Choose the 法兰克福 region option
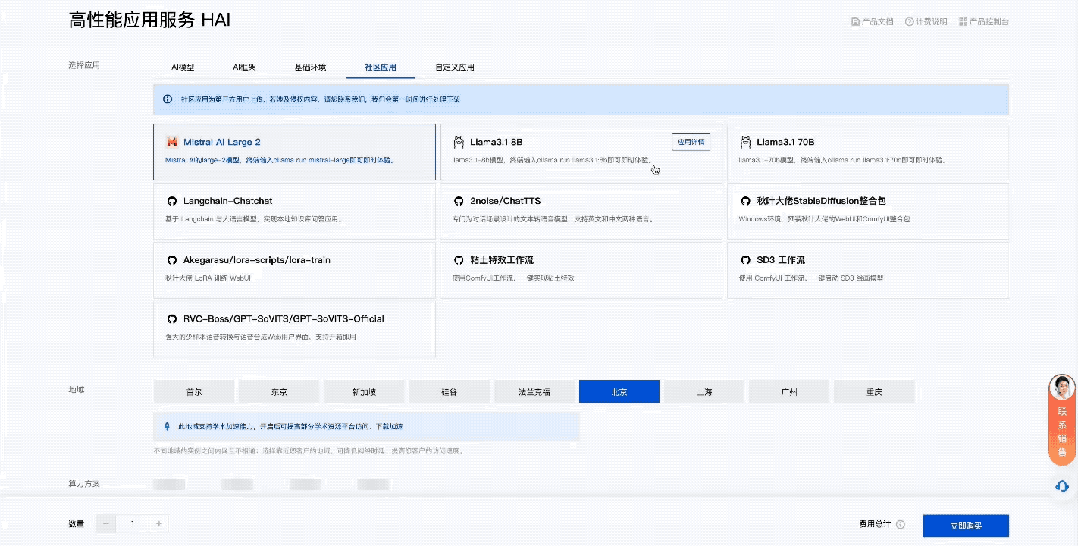 click(x=534, y=391)
